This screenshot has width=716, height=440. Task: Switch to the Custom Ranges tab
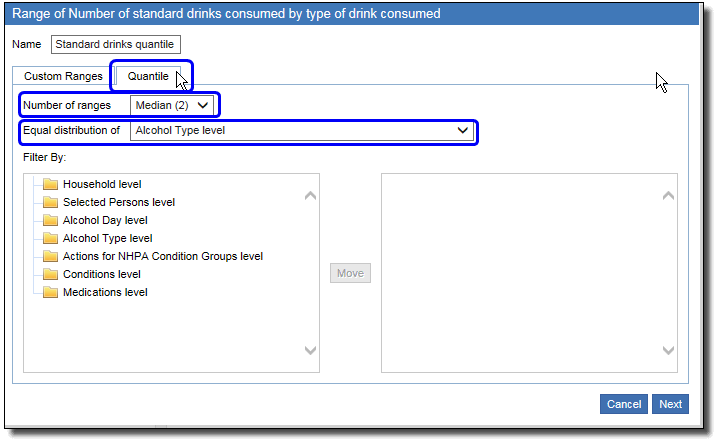(63, 77)
